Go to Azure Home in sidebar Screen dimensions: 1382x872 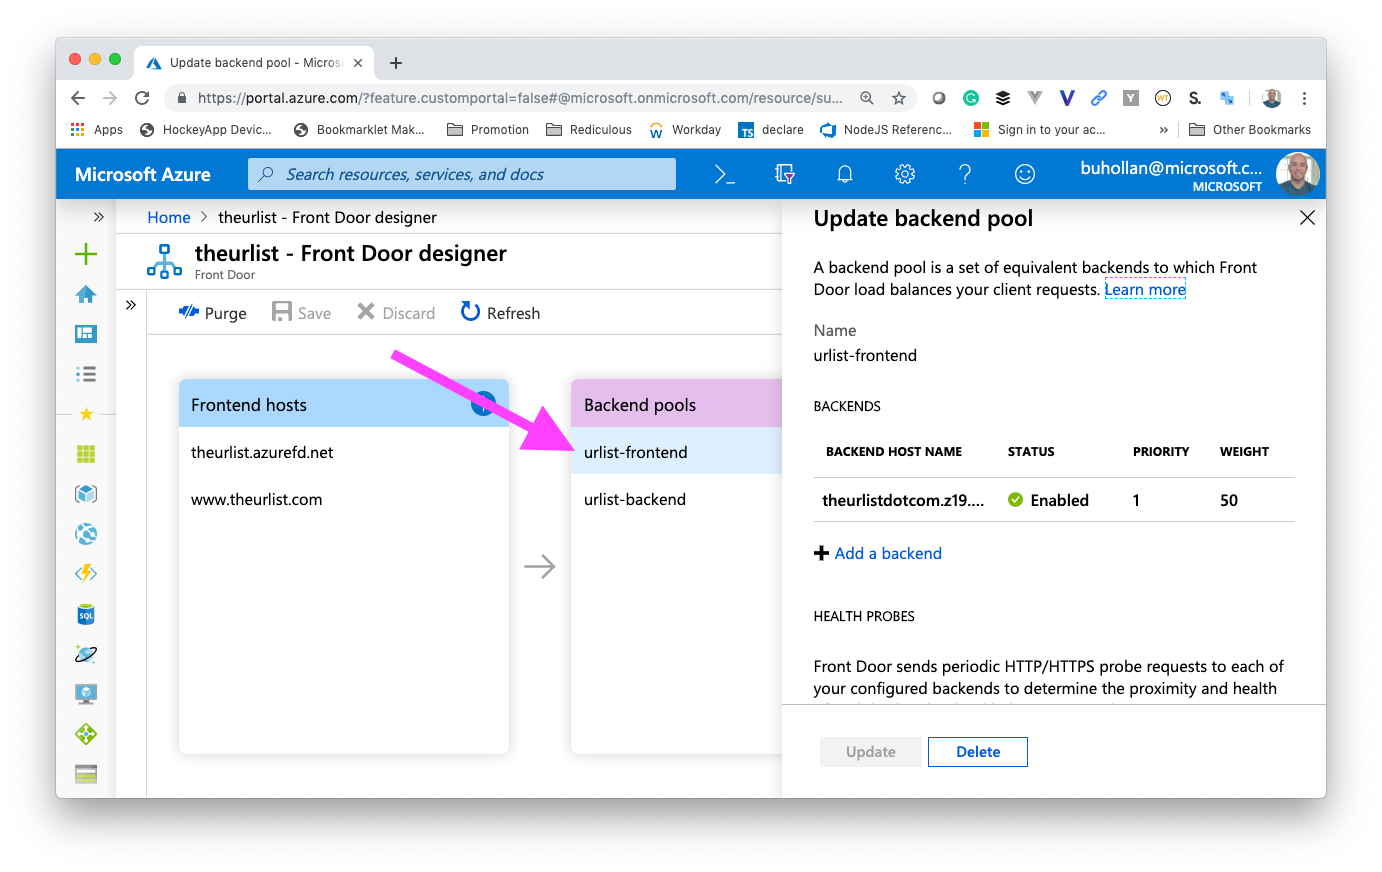tap(86, 294)
